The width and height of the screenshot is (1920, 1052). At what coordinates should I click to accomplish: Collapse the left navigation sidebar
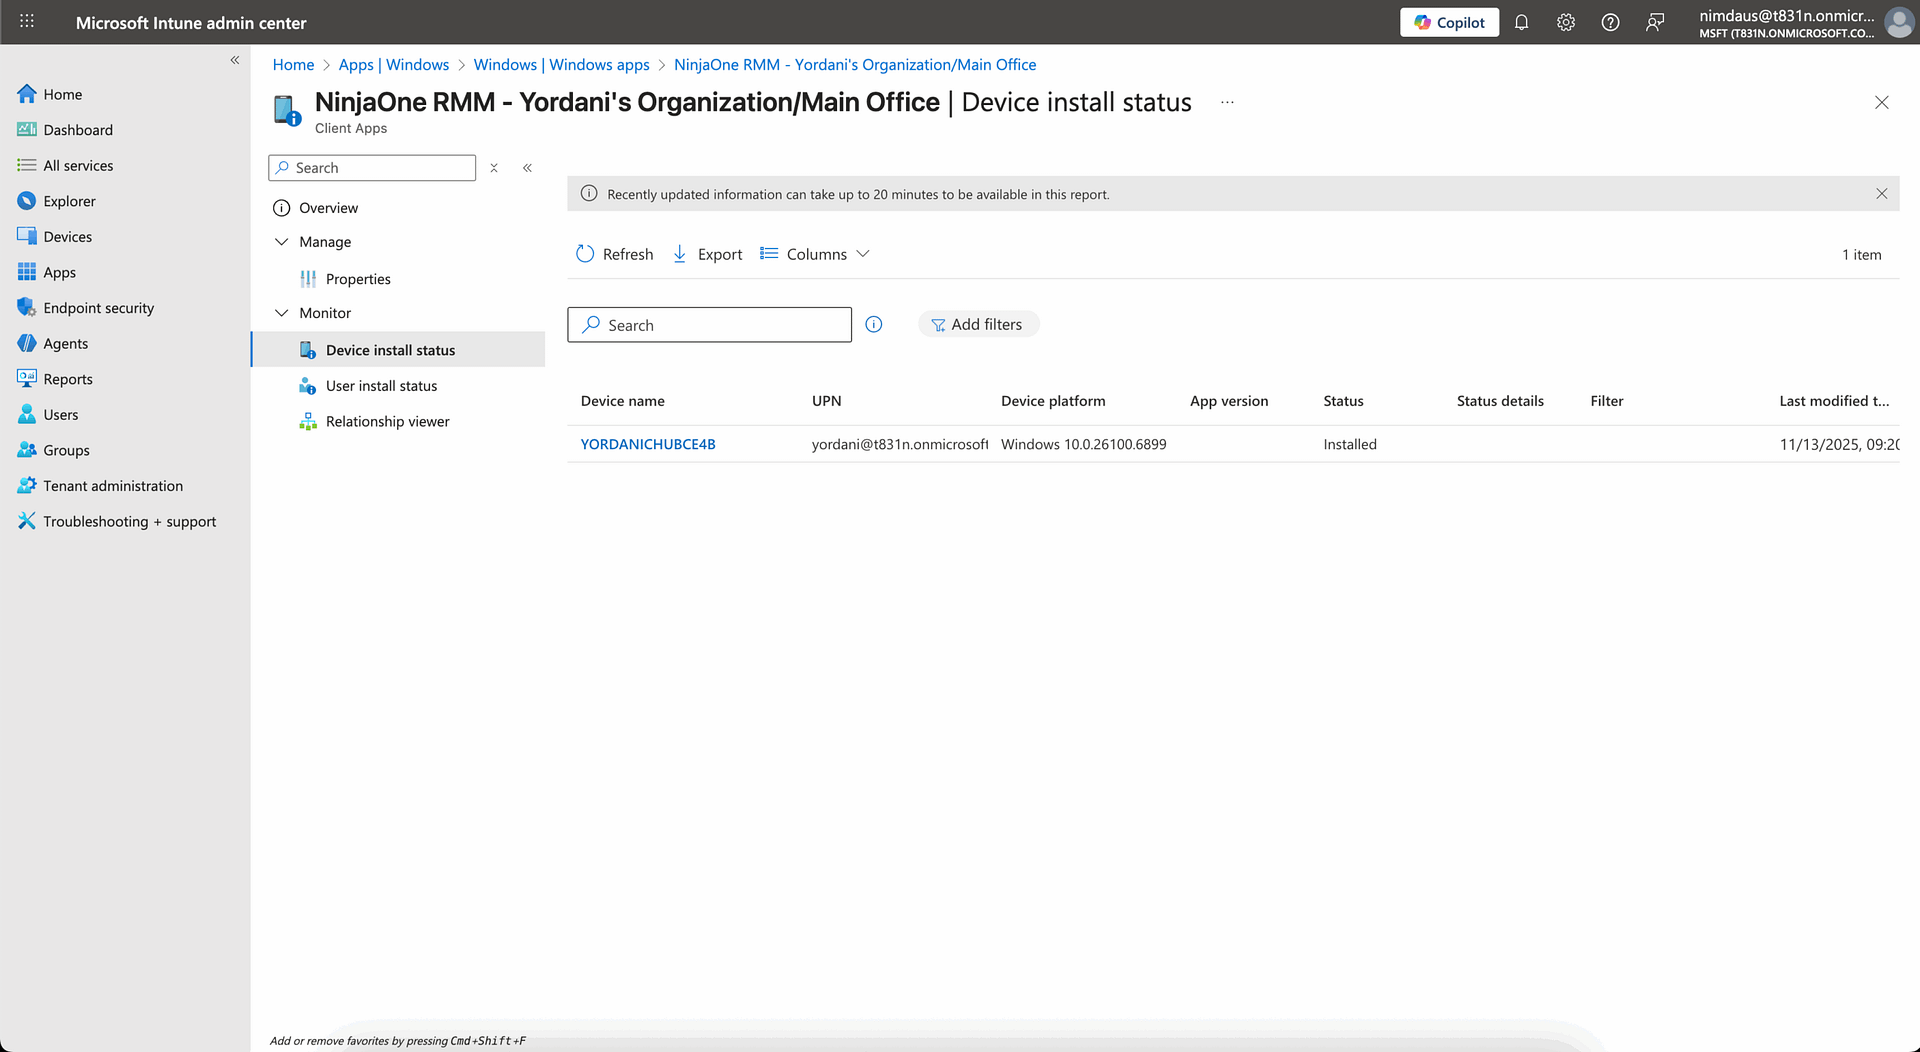point(235,60)
